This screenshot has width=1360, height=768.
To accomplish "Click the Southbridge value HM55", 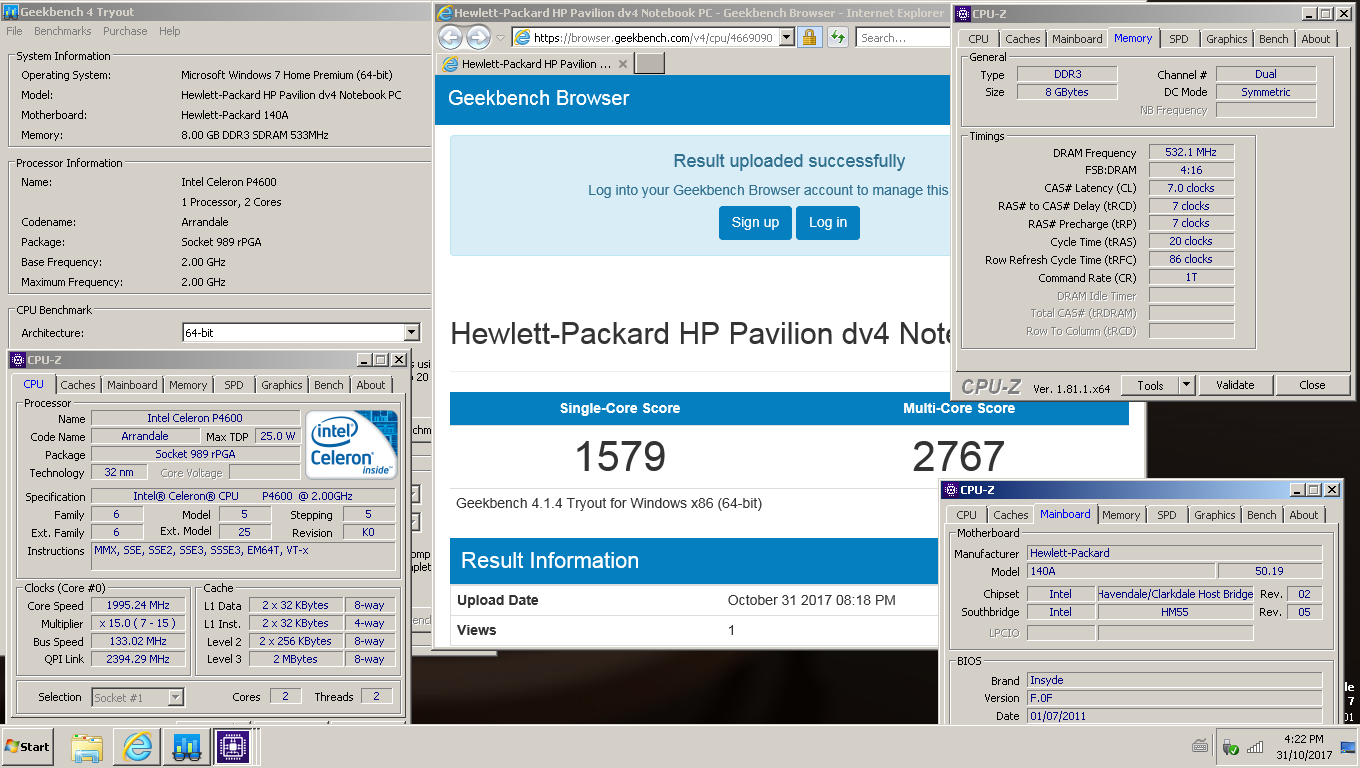I will (x=1175, y=612).
